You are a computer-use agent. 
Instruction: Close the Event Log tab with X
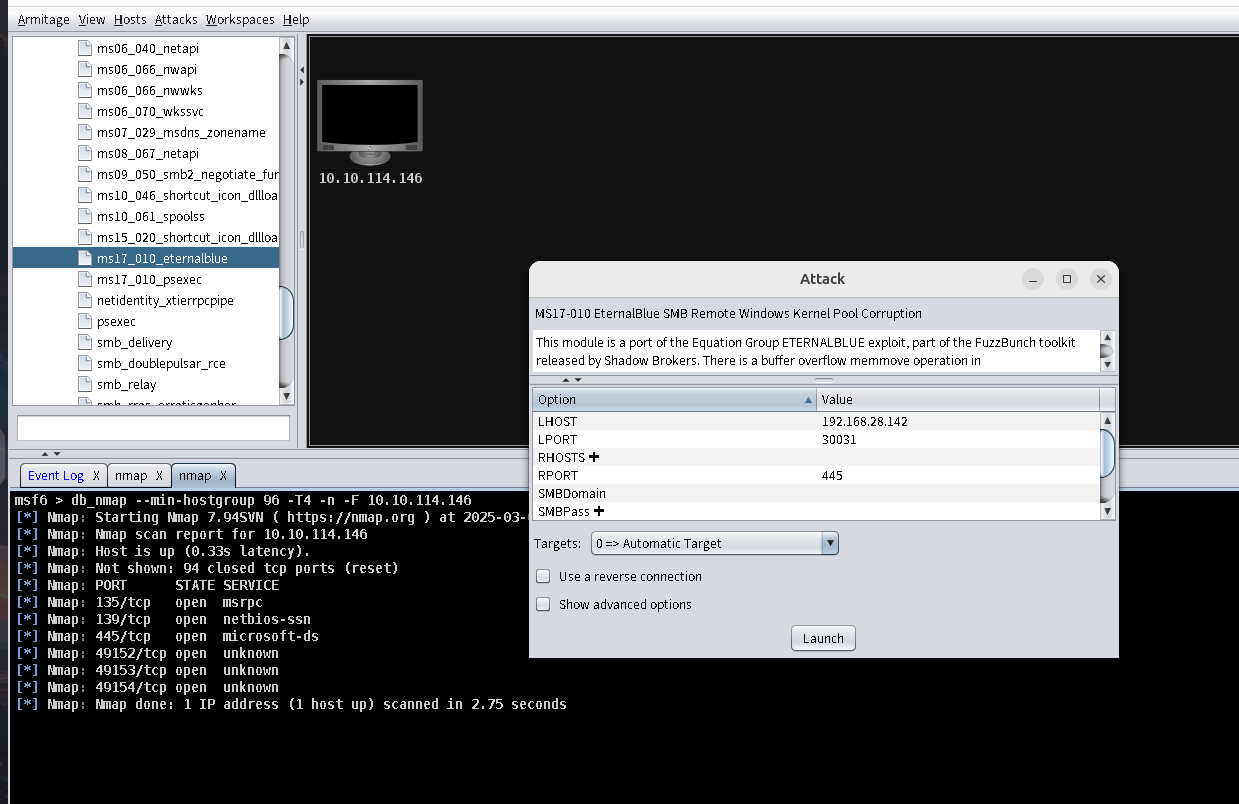click(96, 476)
